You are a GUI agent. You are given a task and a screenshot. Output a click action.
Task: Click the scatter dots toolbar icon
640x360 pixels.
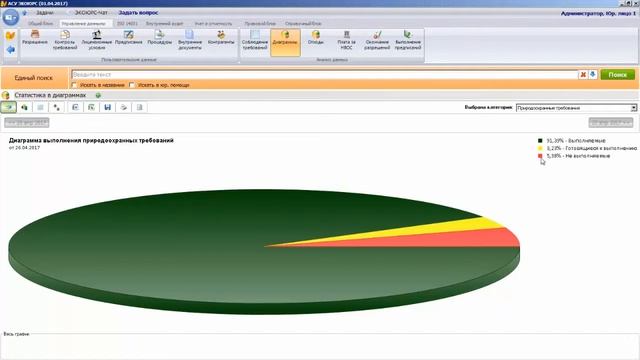57,107
